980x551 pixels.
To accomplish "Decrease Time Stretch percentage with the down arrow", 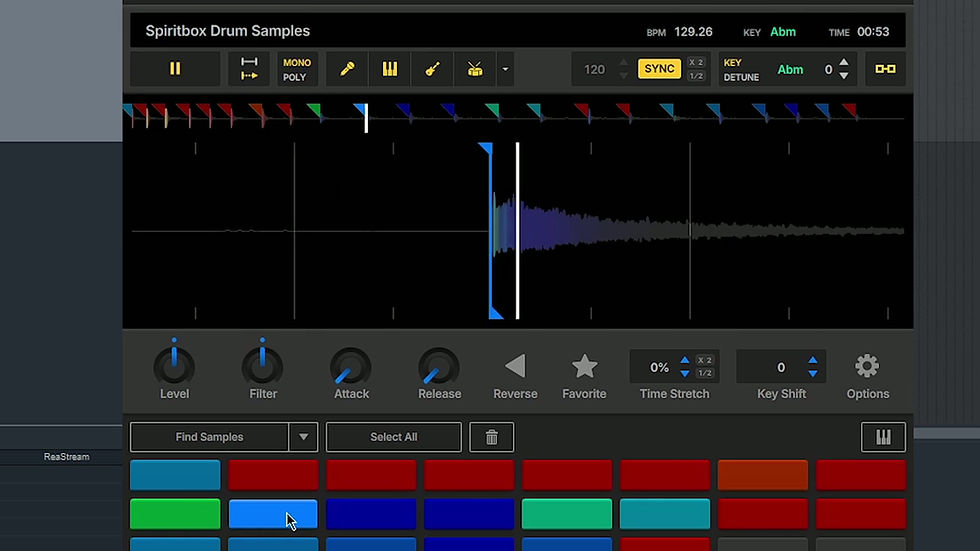I will [684, 374].
